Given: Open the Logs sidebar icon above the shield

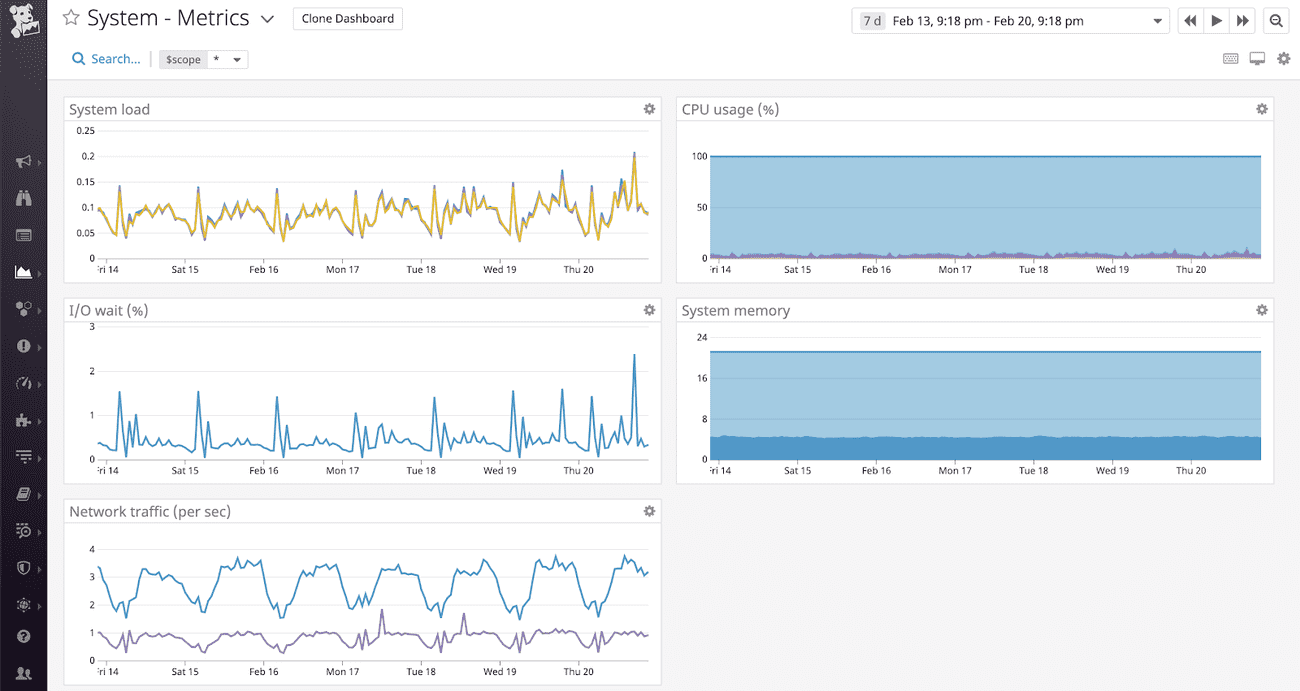Looking at the screenshot, I should tap(24, 531).
